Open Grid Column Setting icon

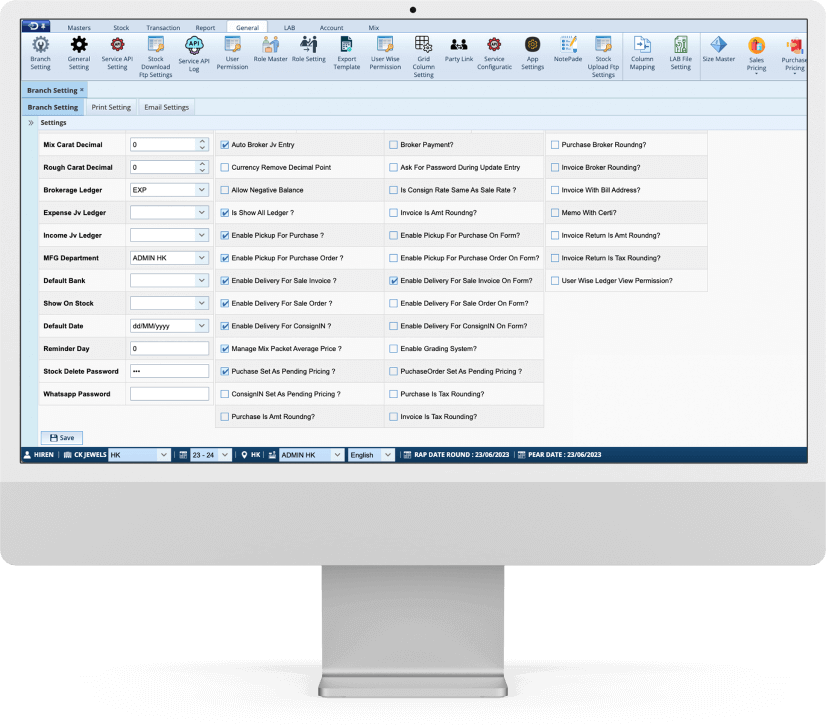pyautogui.click(x=423, y=46)
